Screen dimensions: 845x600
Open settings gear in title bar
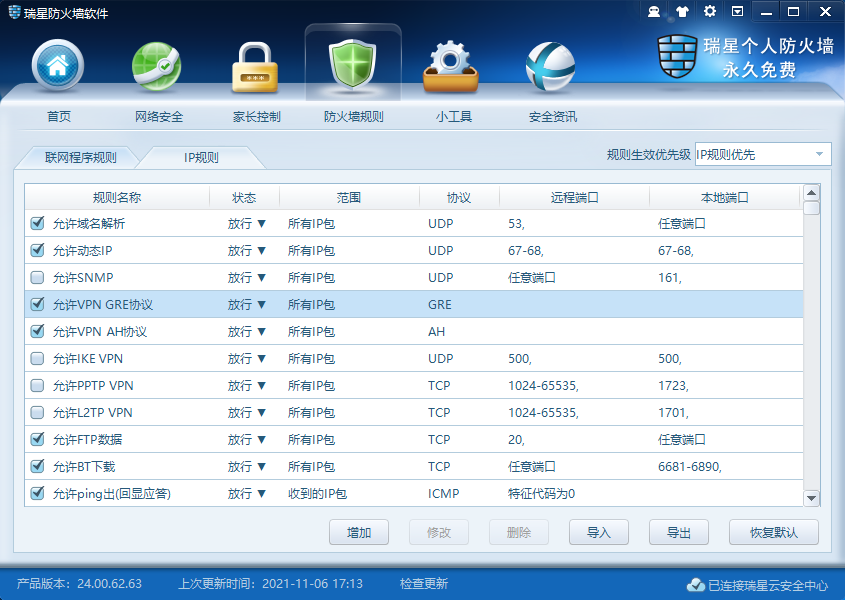coord(710,11)
